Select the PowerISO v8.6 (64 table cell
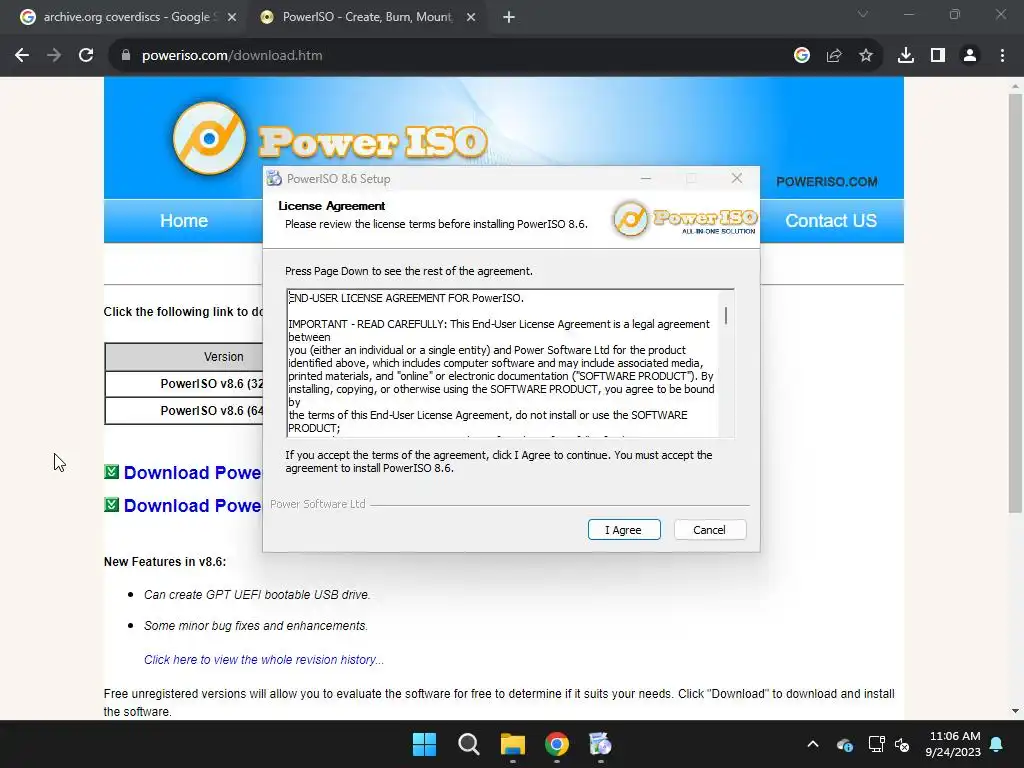 pyautogui.click(x=184, y=411)
